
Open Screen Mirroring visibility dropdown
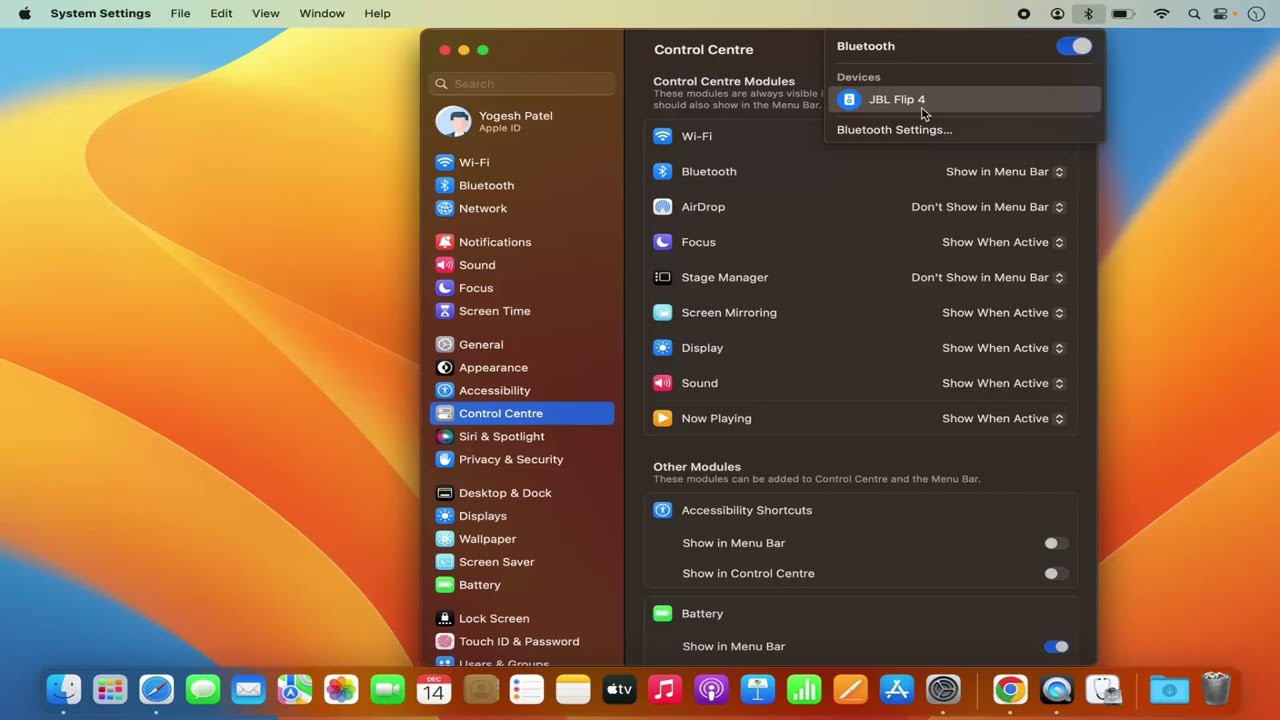coord(1003,313)
